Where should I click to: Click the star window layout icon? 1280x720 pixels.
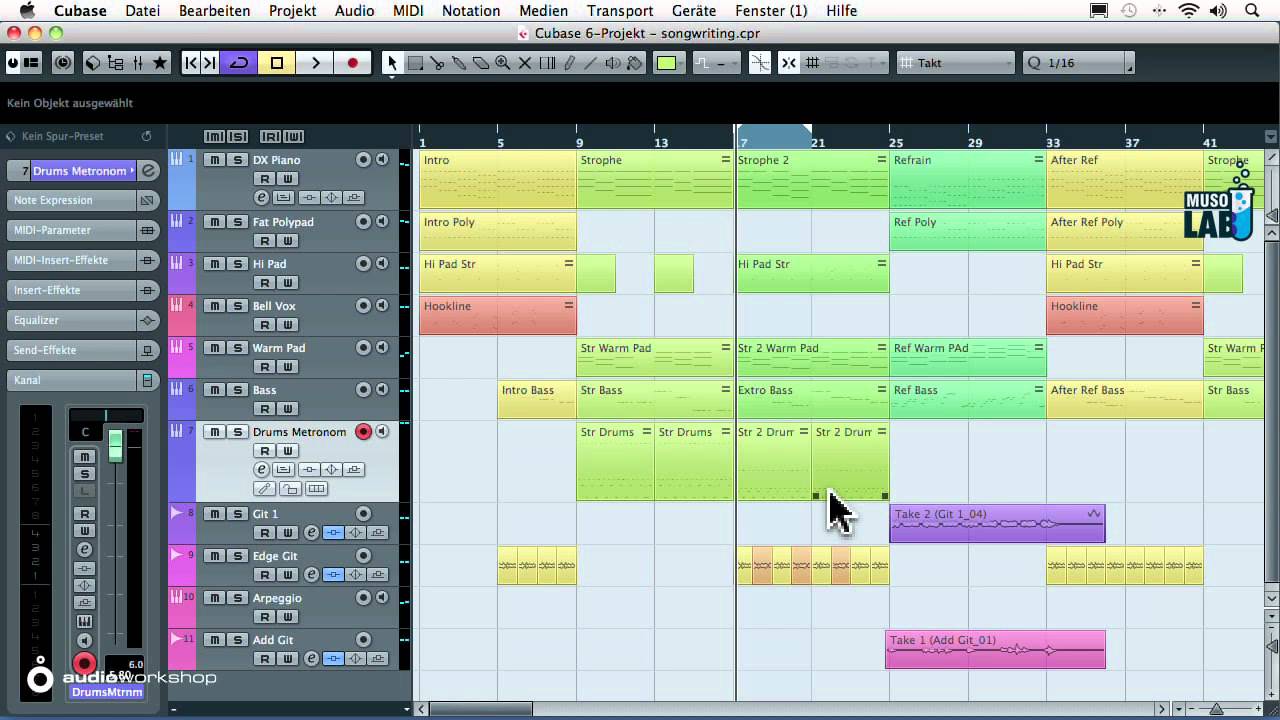[160, 63]
